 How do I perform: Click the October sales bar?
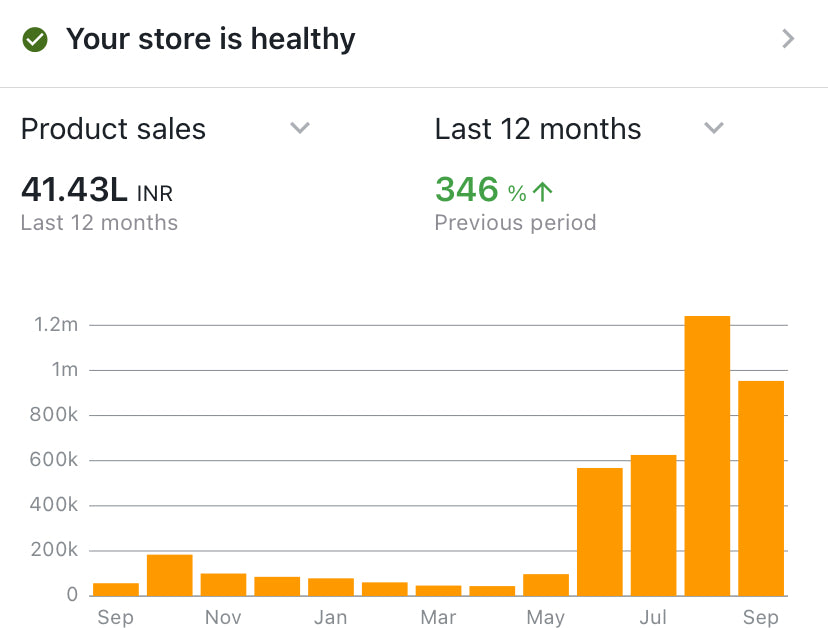(170, 575)
